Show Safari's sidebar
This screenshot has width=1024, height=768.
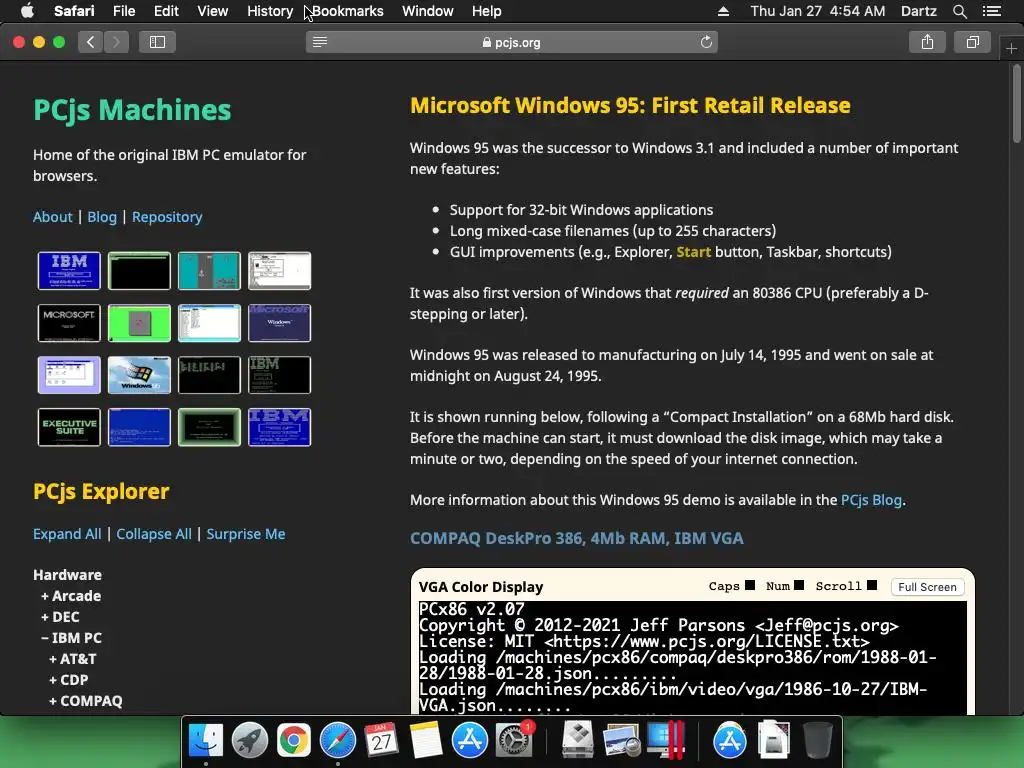[x=157, y=42]
